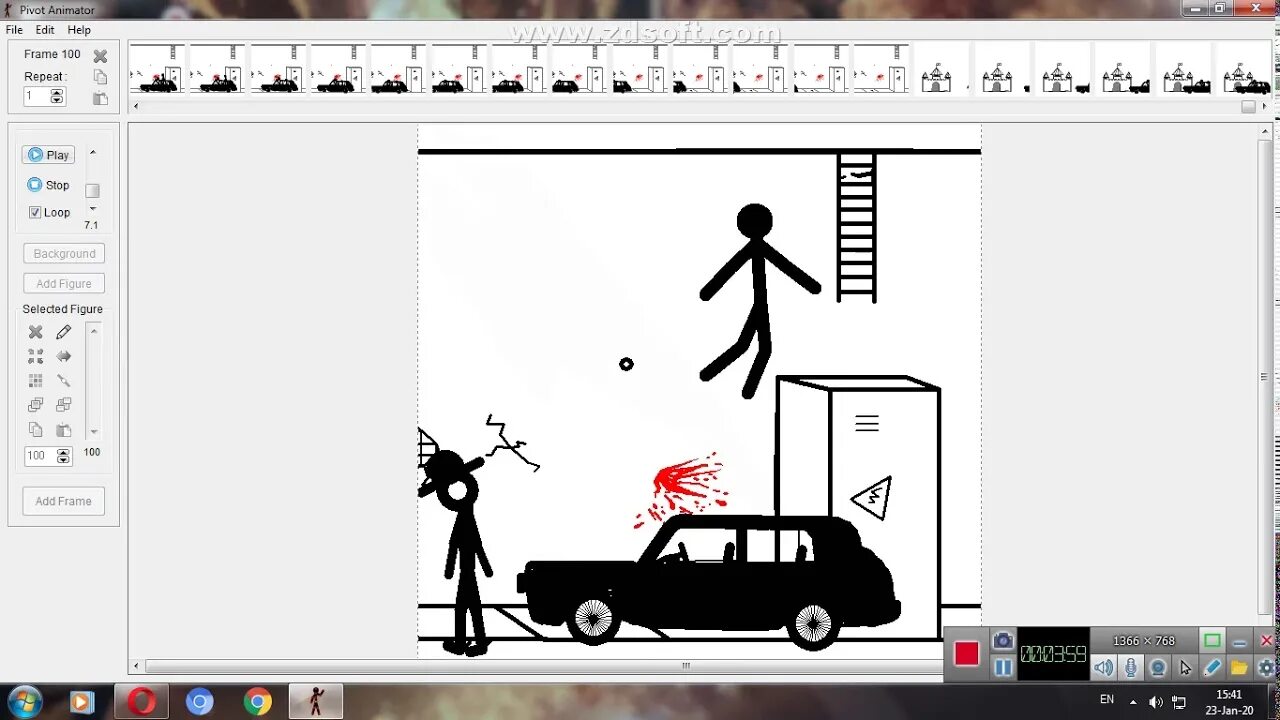Open the recorder's output folder icon

point(1239,667)
